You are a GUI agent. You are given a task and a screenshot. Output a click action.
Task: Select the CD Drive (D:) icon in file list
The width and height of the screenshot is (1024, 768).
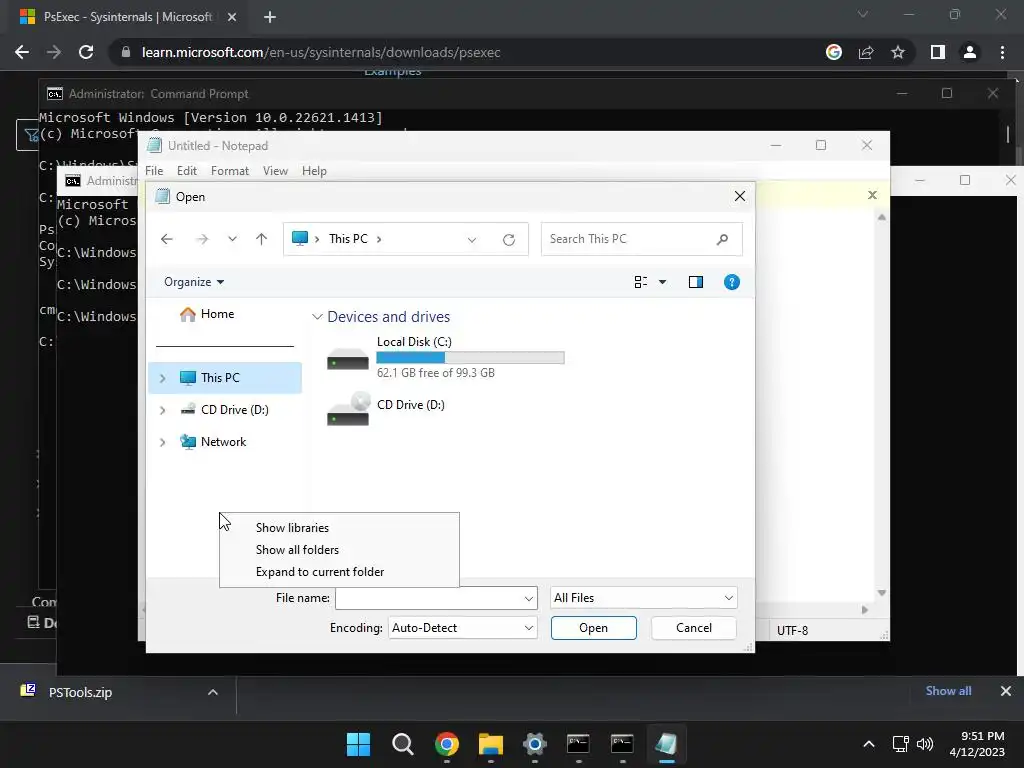click(x=348, y=410)
